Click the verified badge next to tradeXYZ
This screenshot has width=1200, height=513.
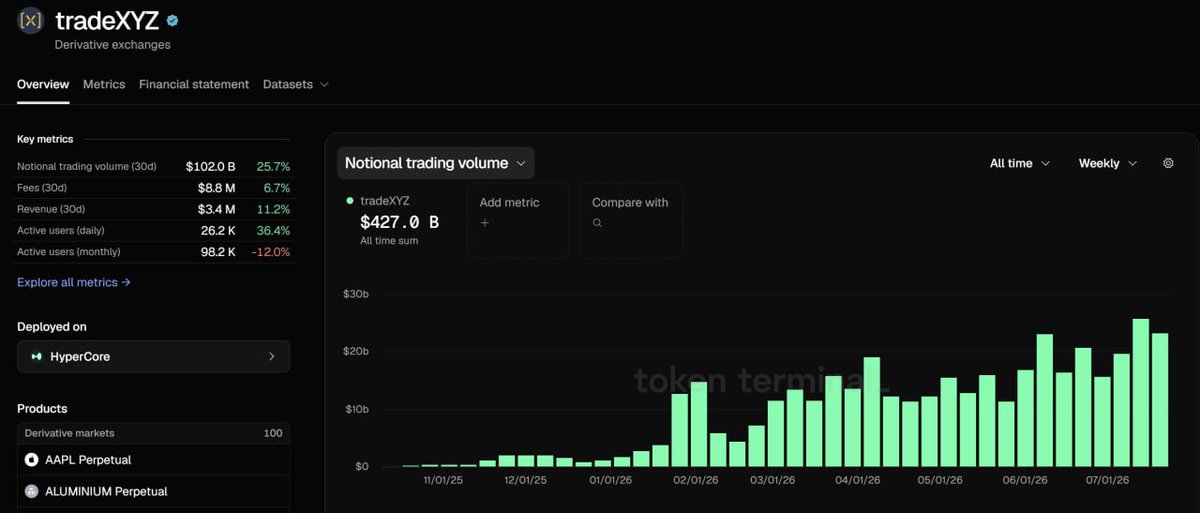point(173,20)
